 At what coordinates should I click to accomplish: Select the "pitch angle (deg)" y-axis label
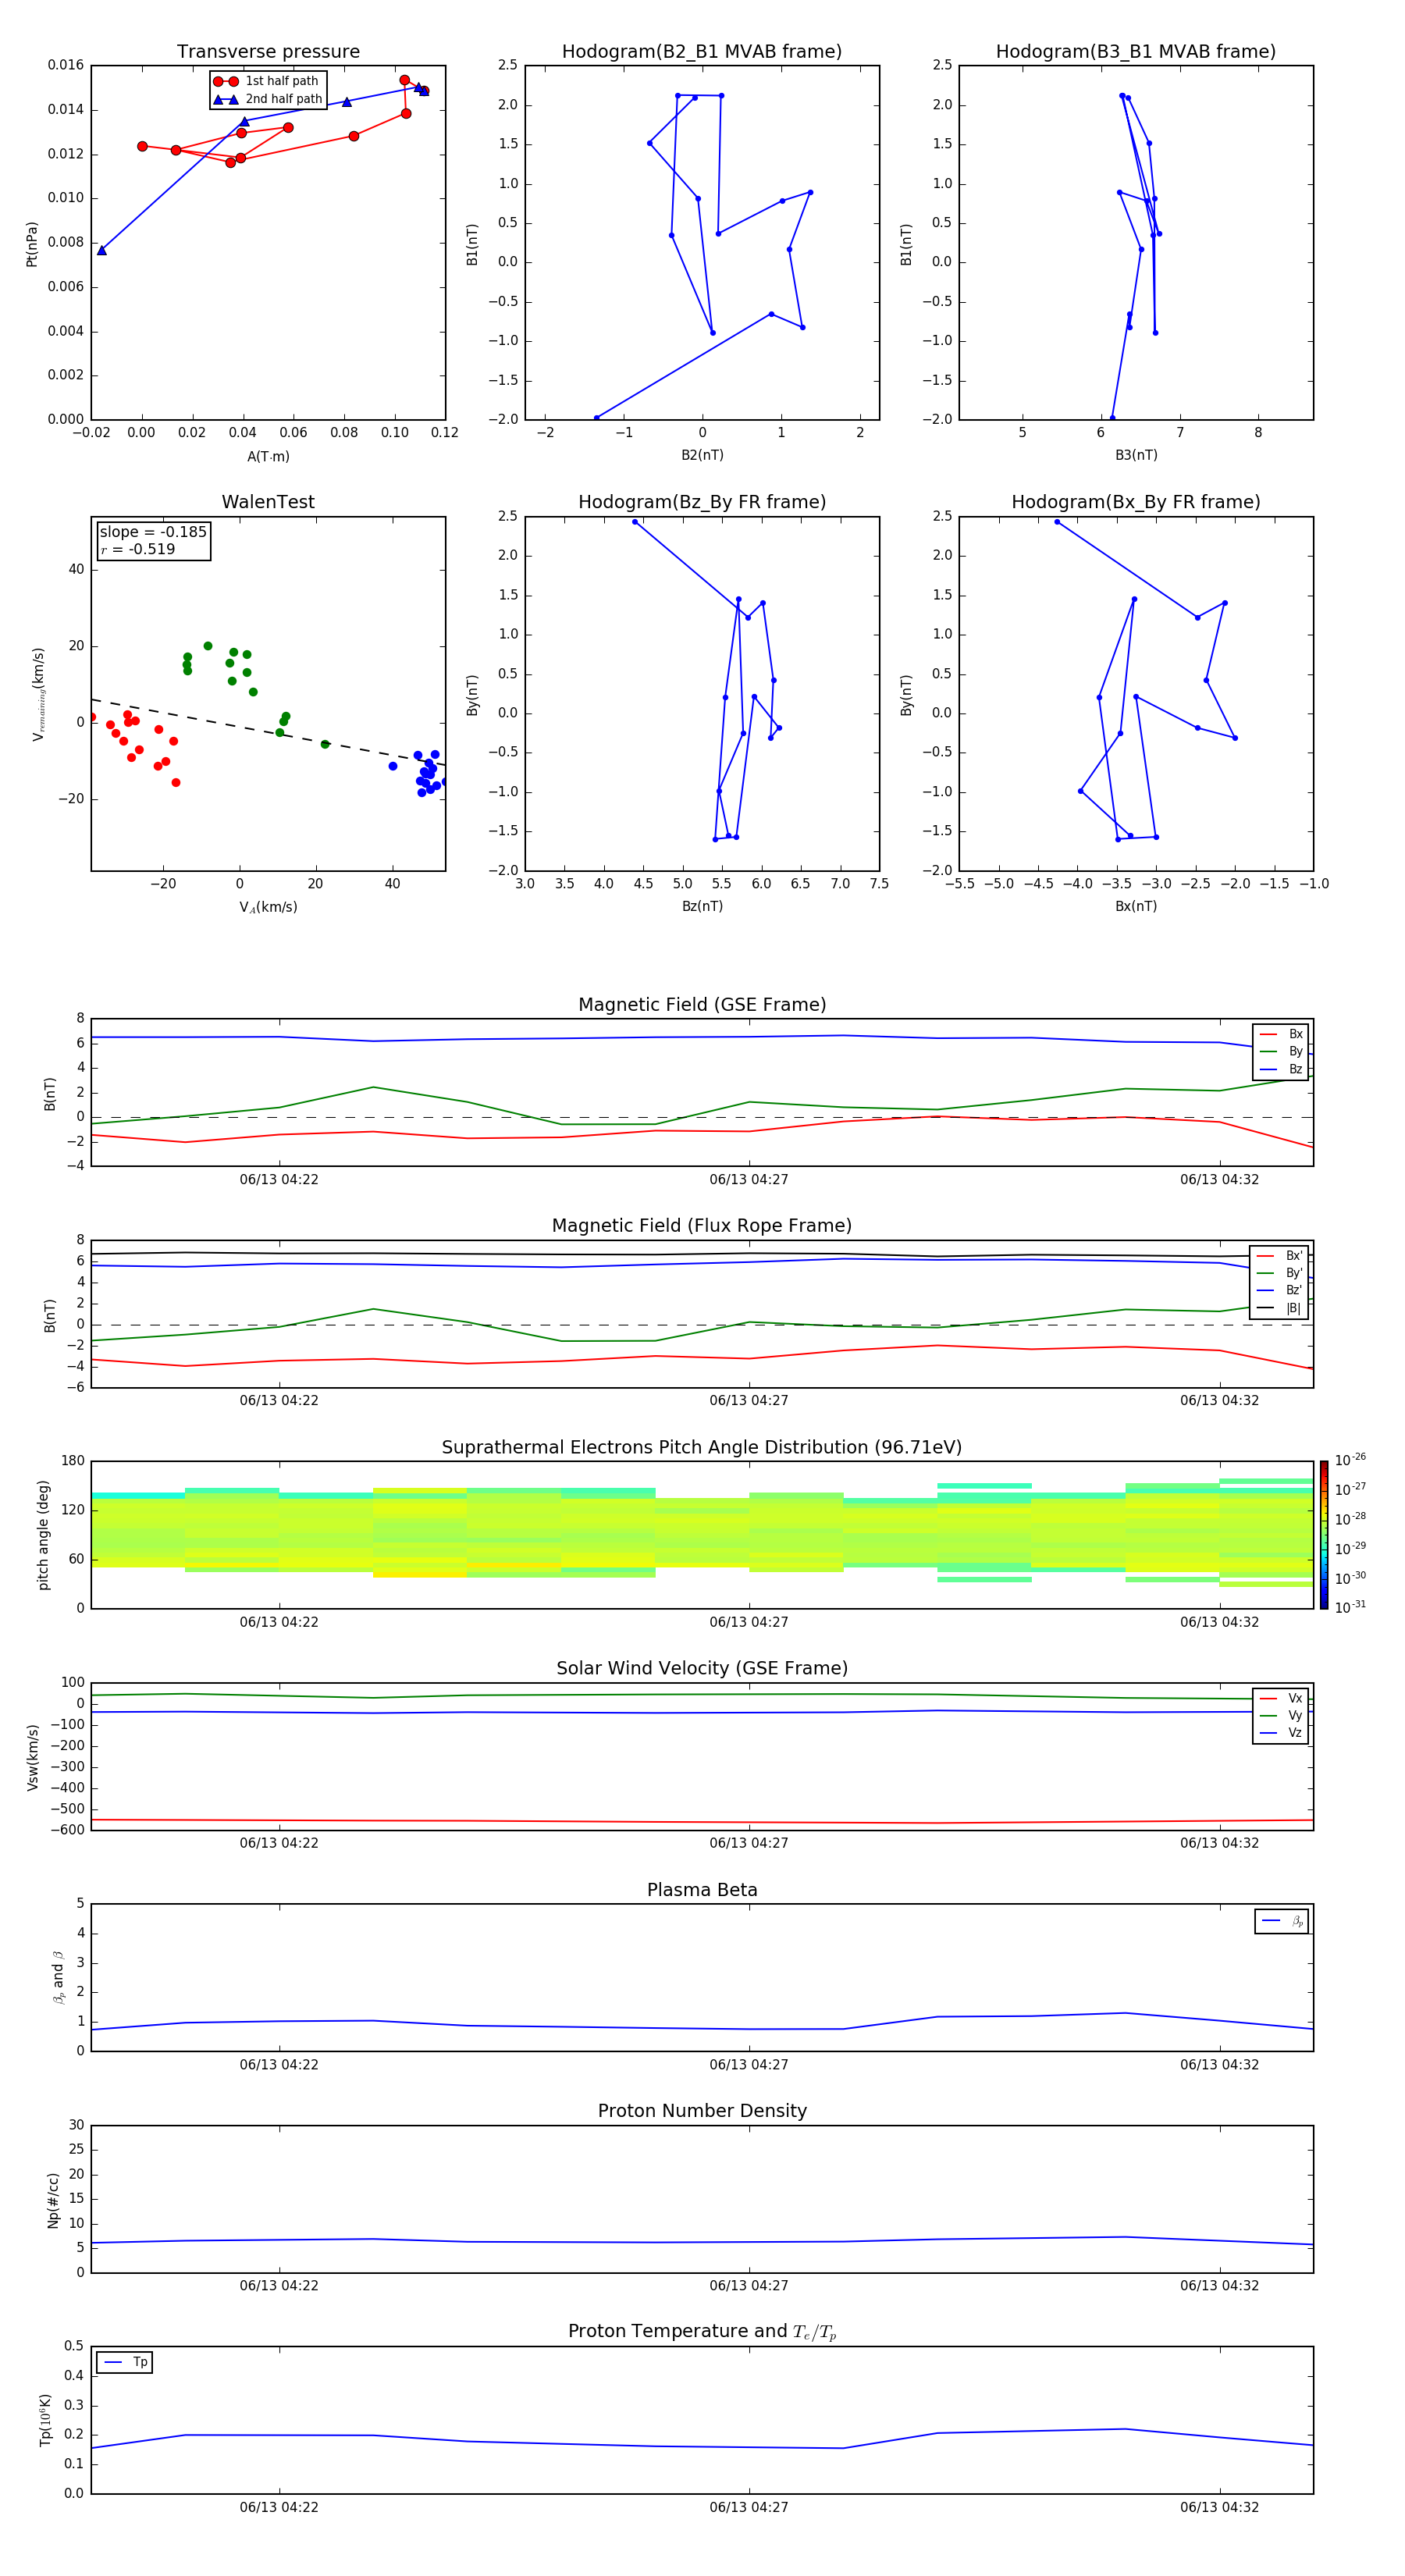[x=43, y=1535]
